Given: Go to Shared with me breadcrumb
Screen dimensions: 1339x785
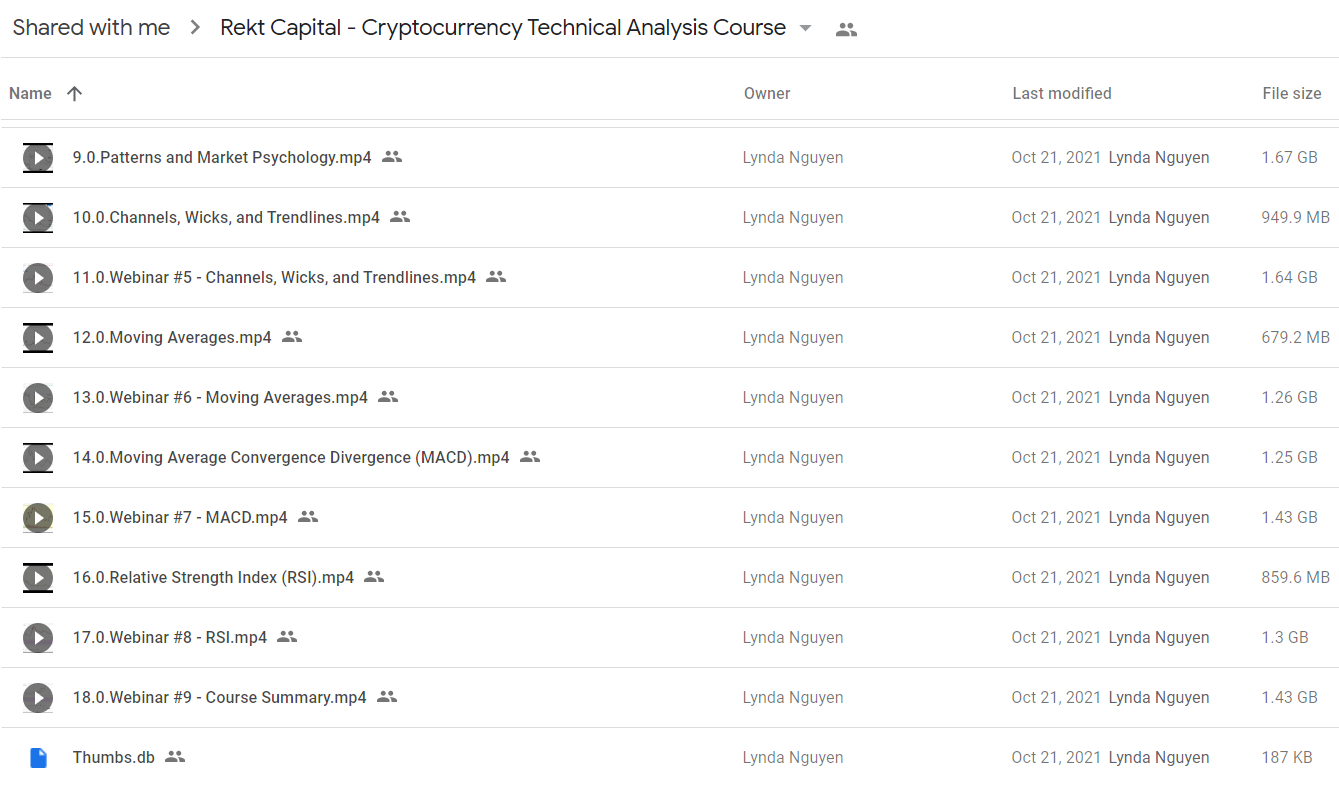Looking at the screenshot, I should pyautogui.click(x=91, y=28).
